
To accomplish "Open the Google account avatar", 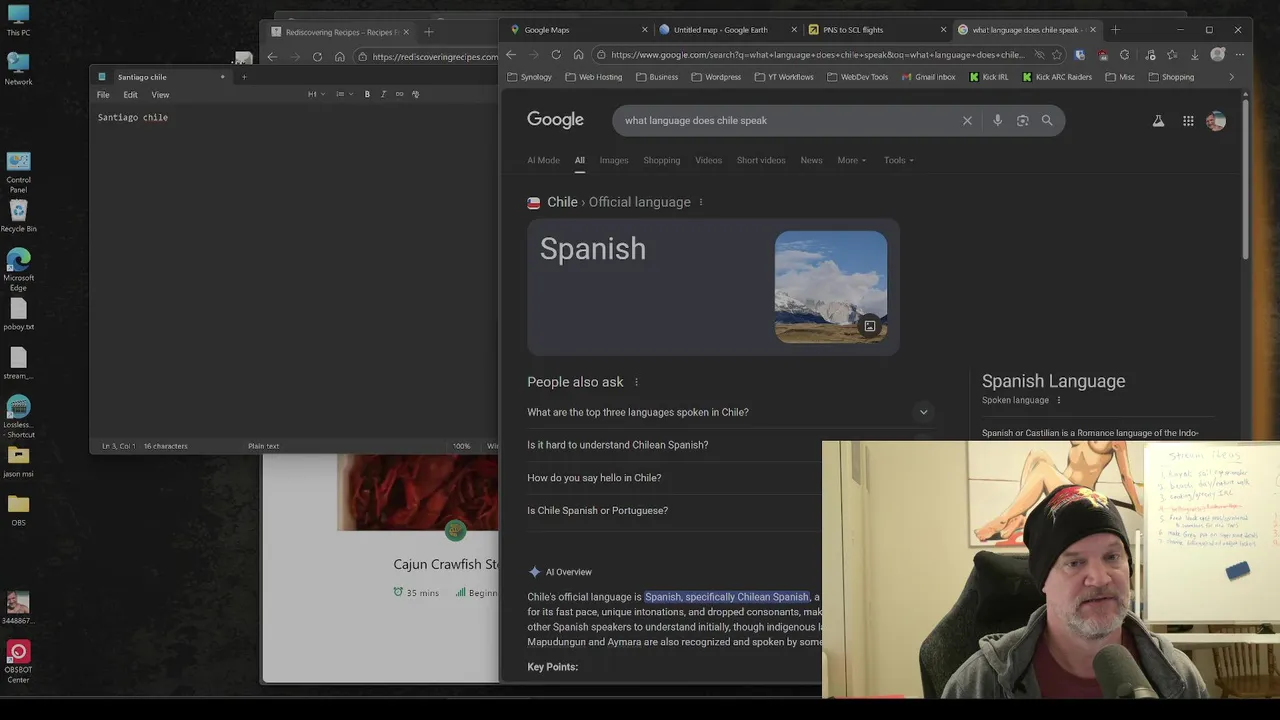I will pyautogui.click(x=1216, y=121).
